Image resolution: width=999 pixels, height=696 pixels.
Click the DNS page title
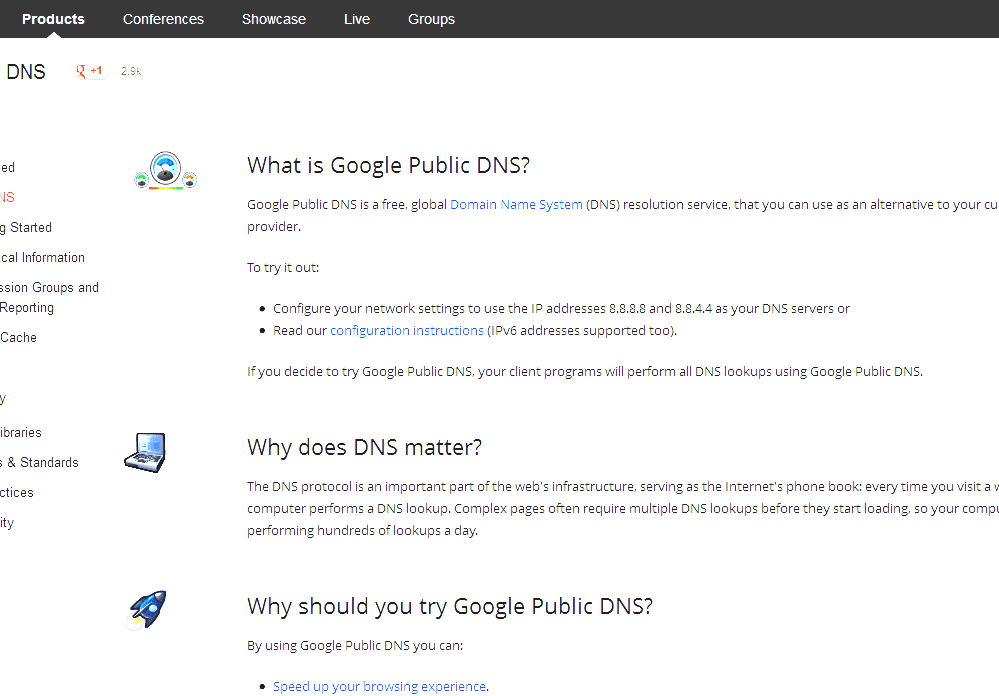point(25,72)
